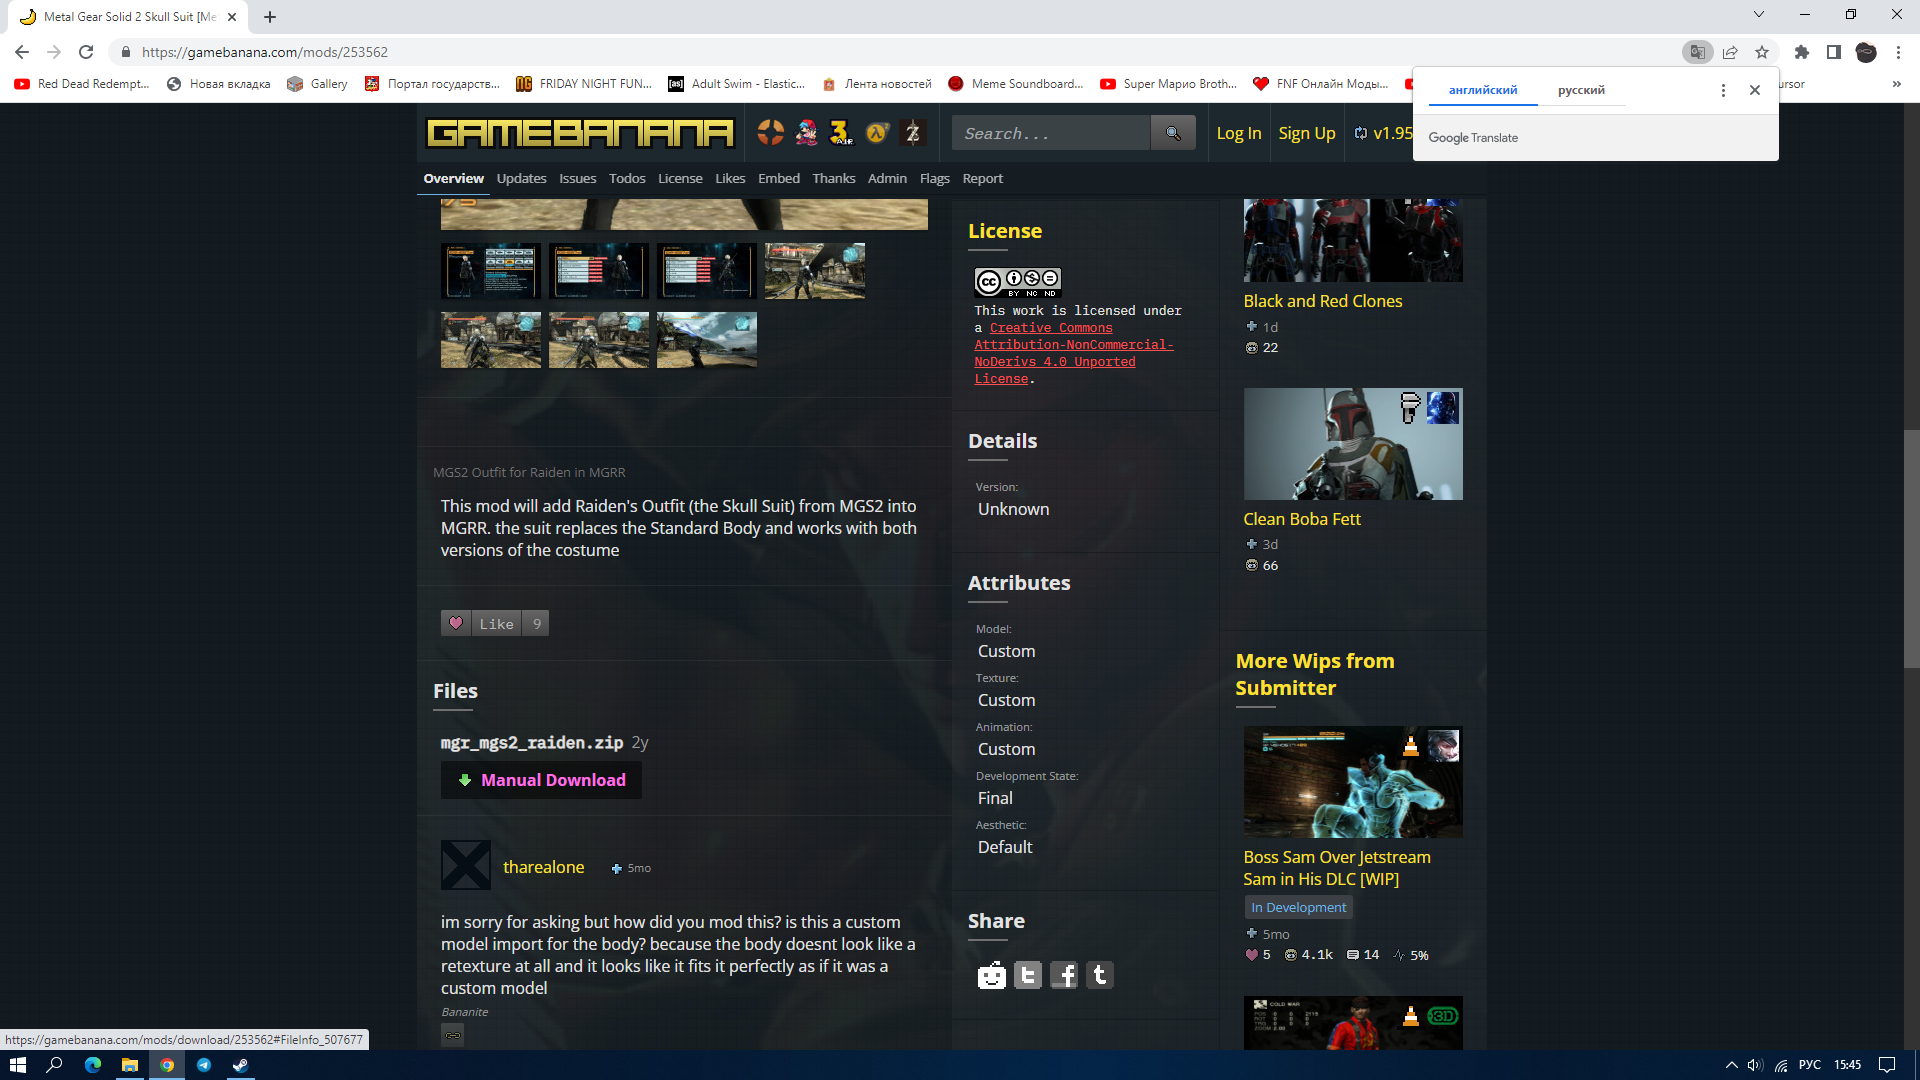Share the mod on Facebook
This screenshot has height=1080, width=1920.
point(1064,975)
